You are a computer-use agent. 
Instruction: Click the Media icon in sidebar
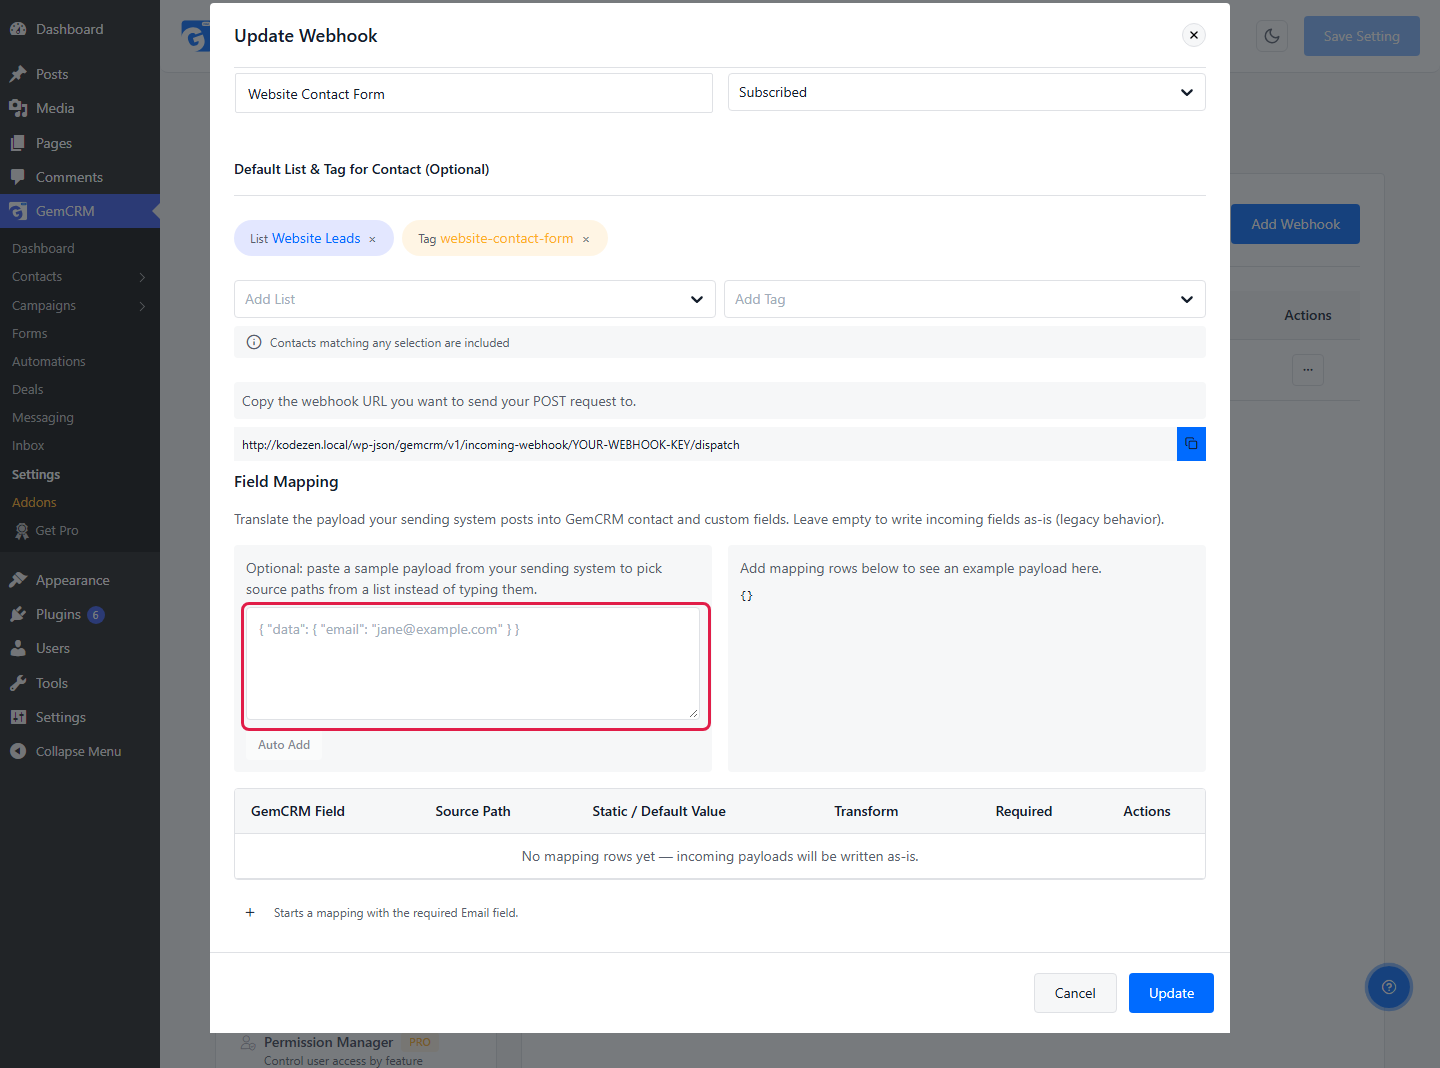(18, 108)
